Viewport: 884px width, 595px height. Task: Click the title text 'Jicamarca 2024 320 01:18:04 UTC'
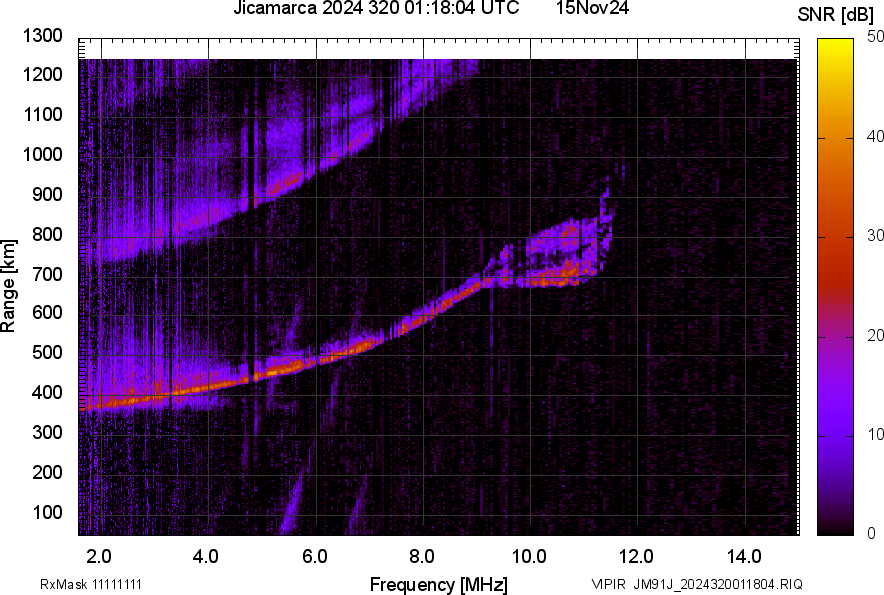coord(376,8)
